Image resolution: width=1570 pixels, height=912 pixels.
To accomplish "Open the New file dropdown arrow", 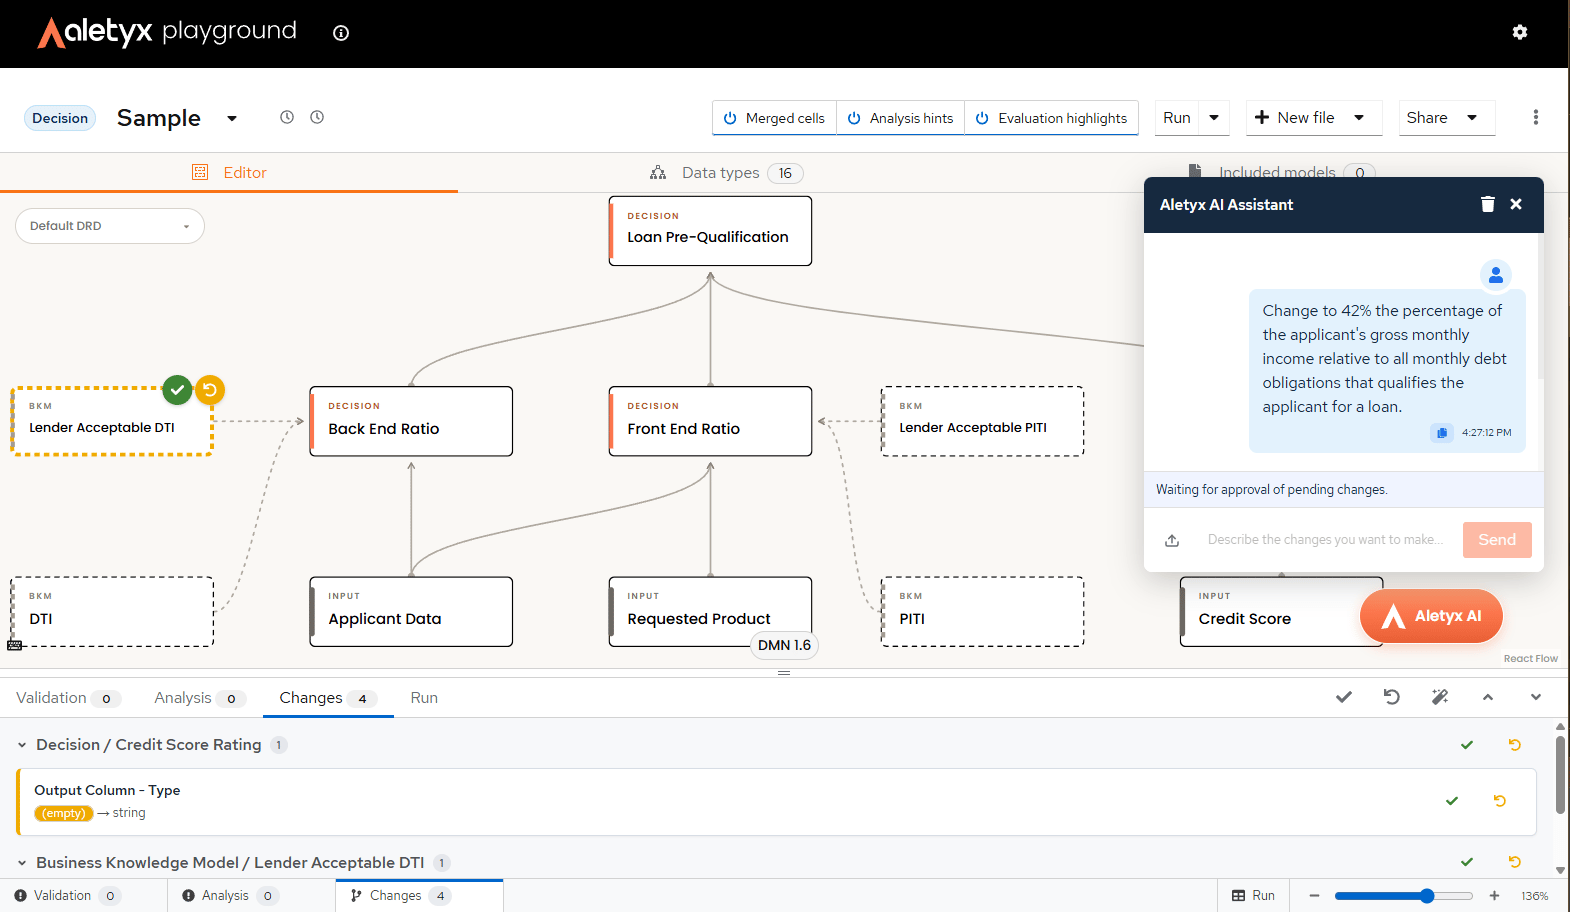I will click(1359, 118).
